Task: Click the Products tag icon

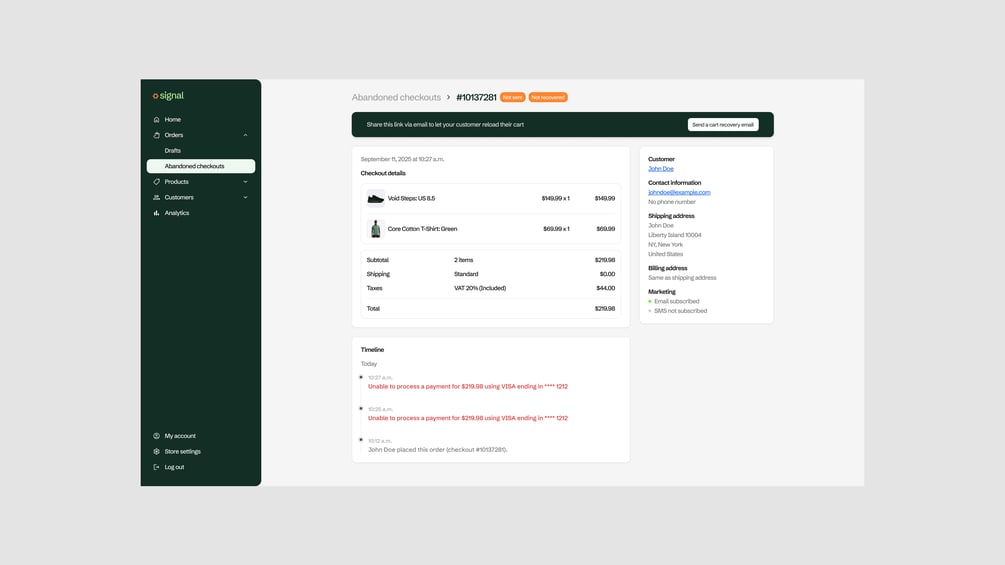Action: click(156, 182)
